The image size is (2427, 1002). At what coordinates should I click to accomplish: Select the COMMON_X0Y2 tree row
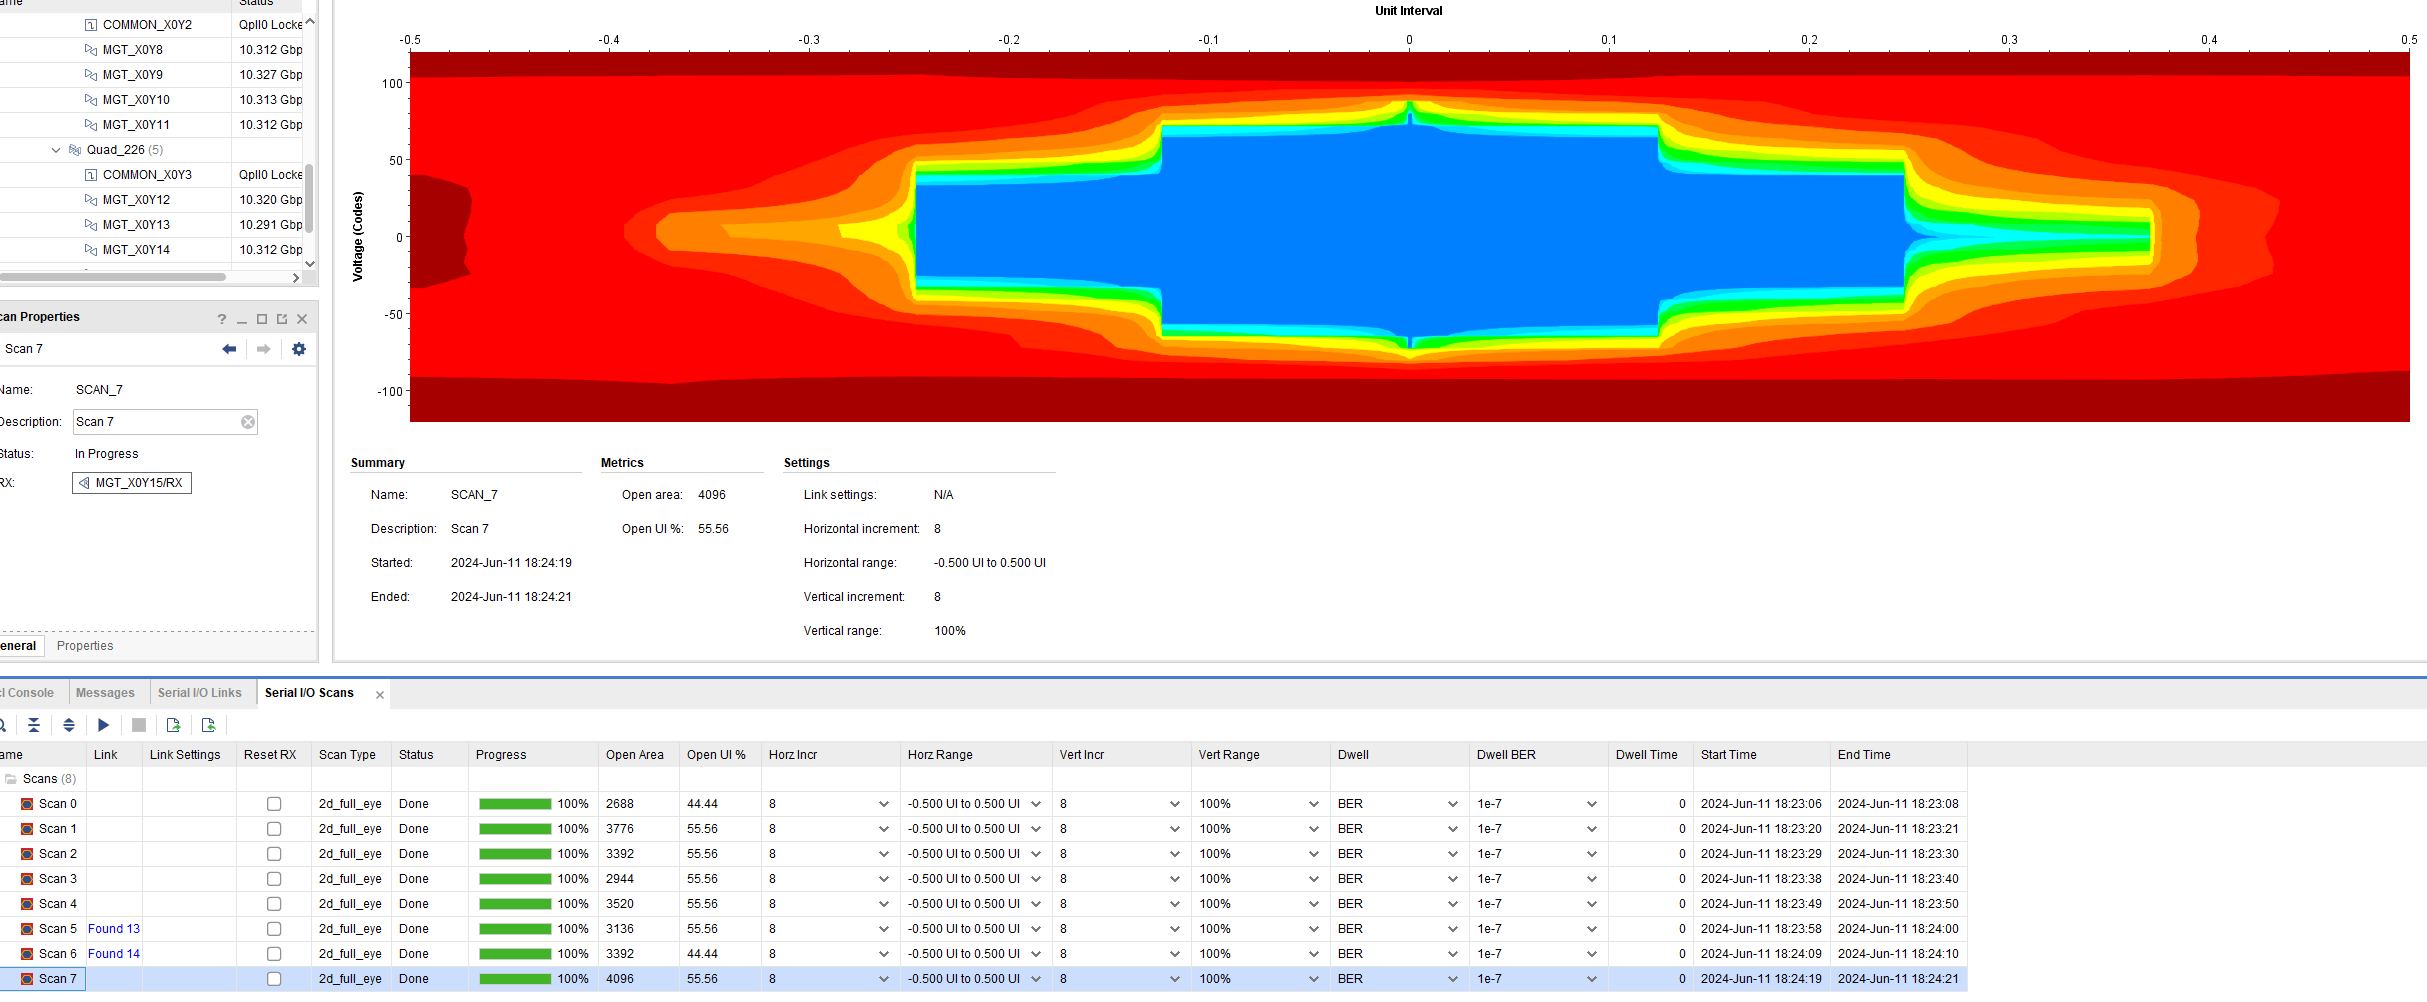click(151, 25)
